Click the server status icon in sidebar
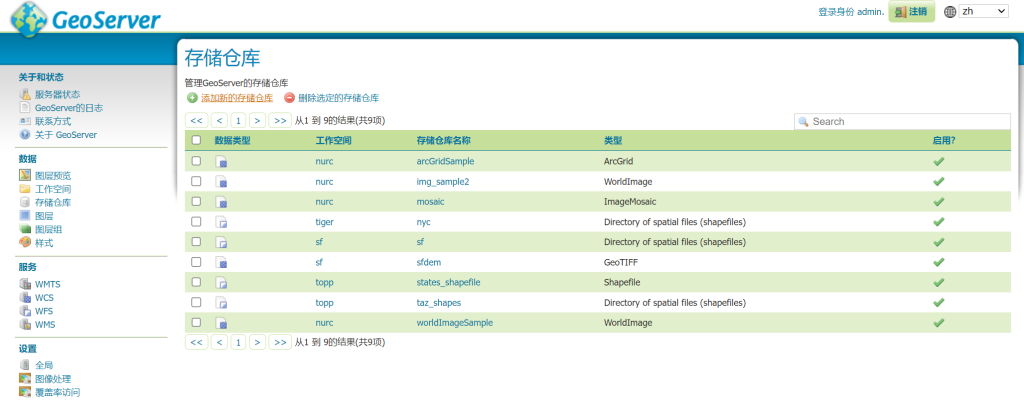The image size is (1024, 404). tap(25, 94)
